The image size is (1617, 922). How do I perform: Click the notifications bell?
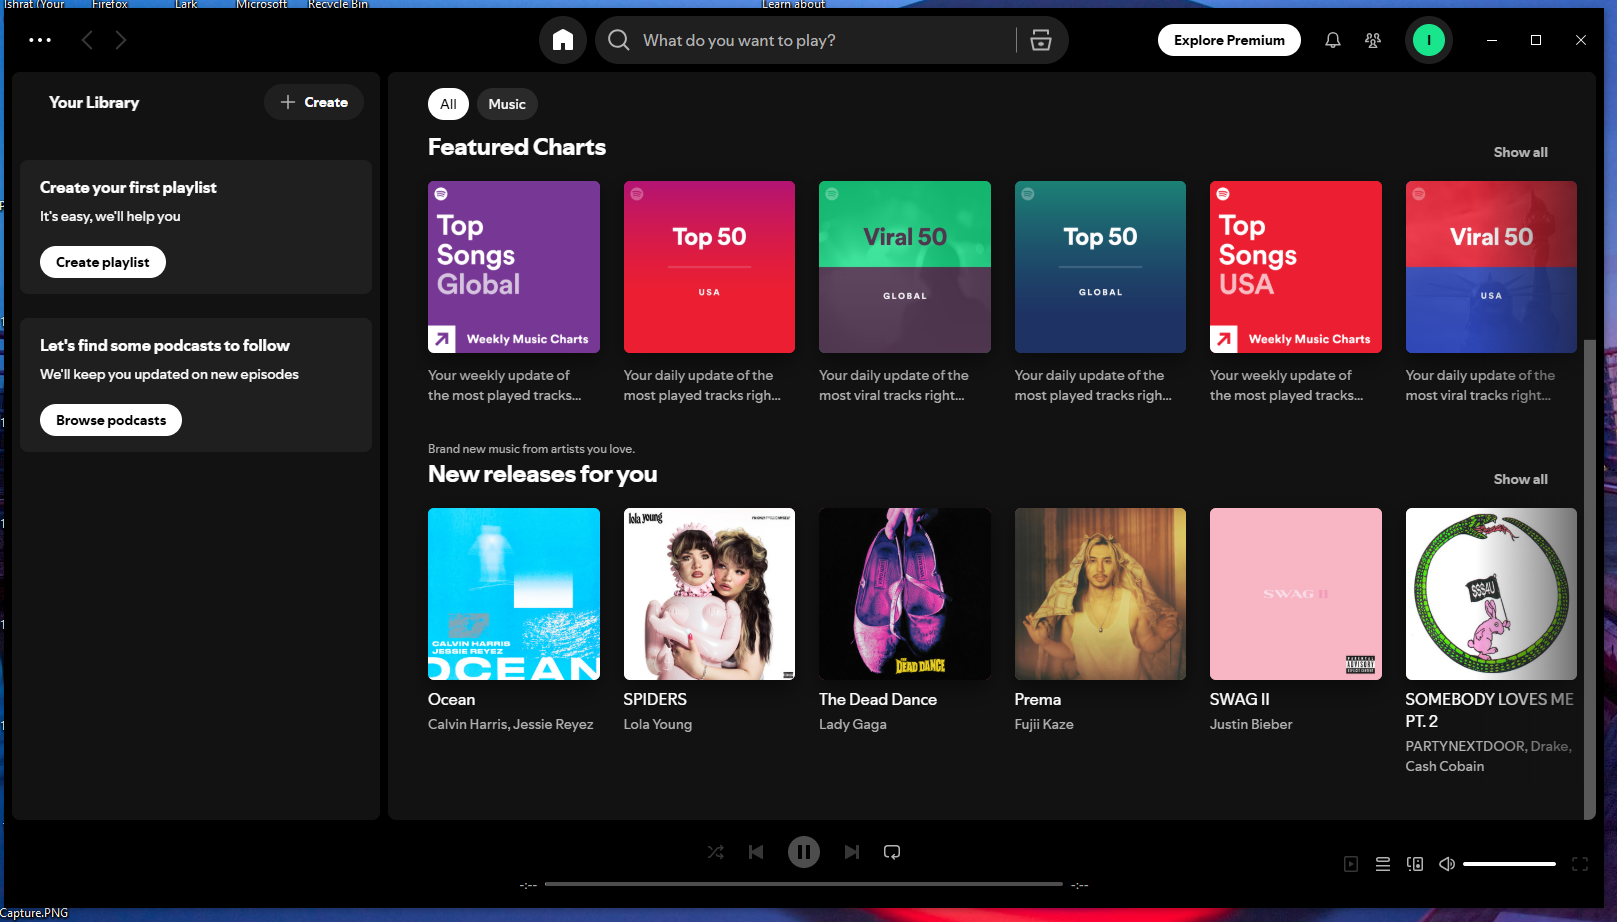click(1332, 40)
